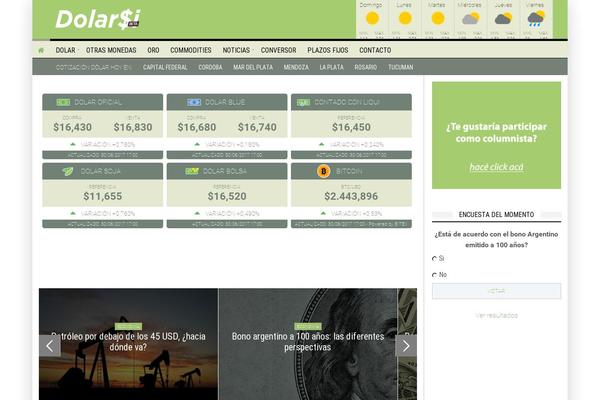Click Dolar Oficial variation up arrow
600x400 pixels.
coord(73,144)
